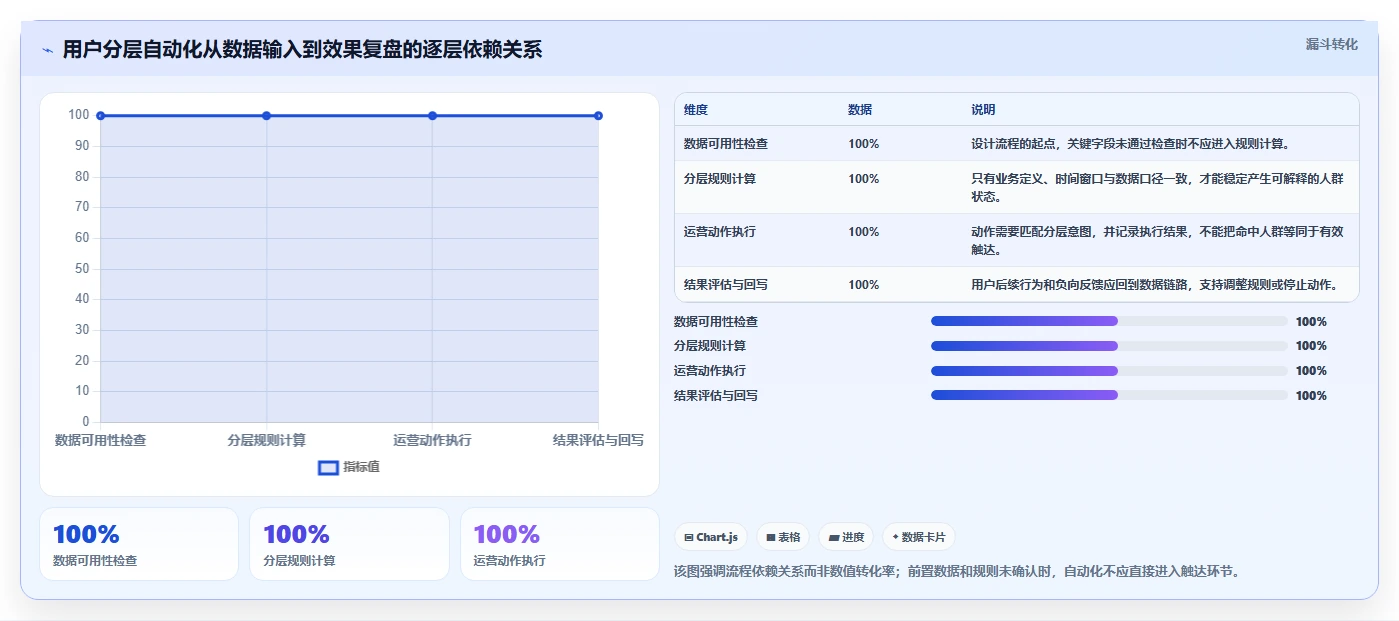The height and width of the screenshot is (621, 1399).
Task: Click the 漏斗转化 label in the header
Action: tap(1331, 44)
